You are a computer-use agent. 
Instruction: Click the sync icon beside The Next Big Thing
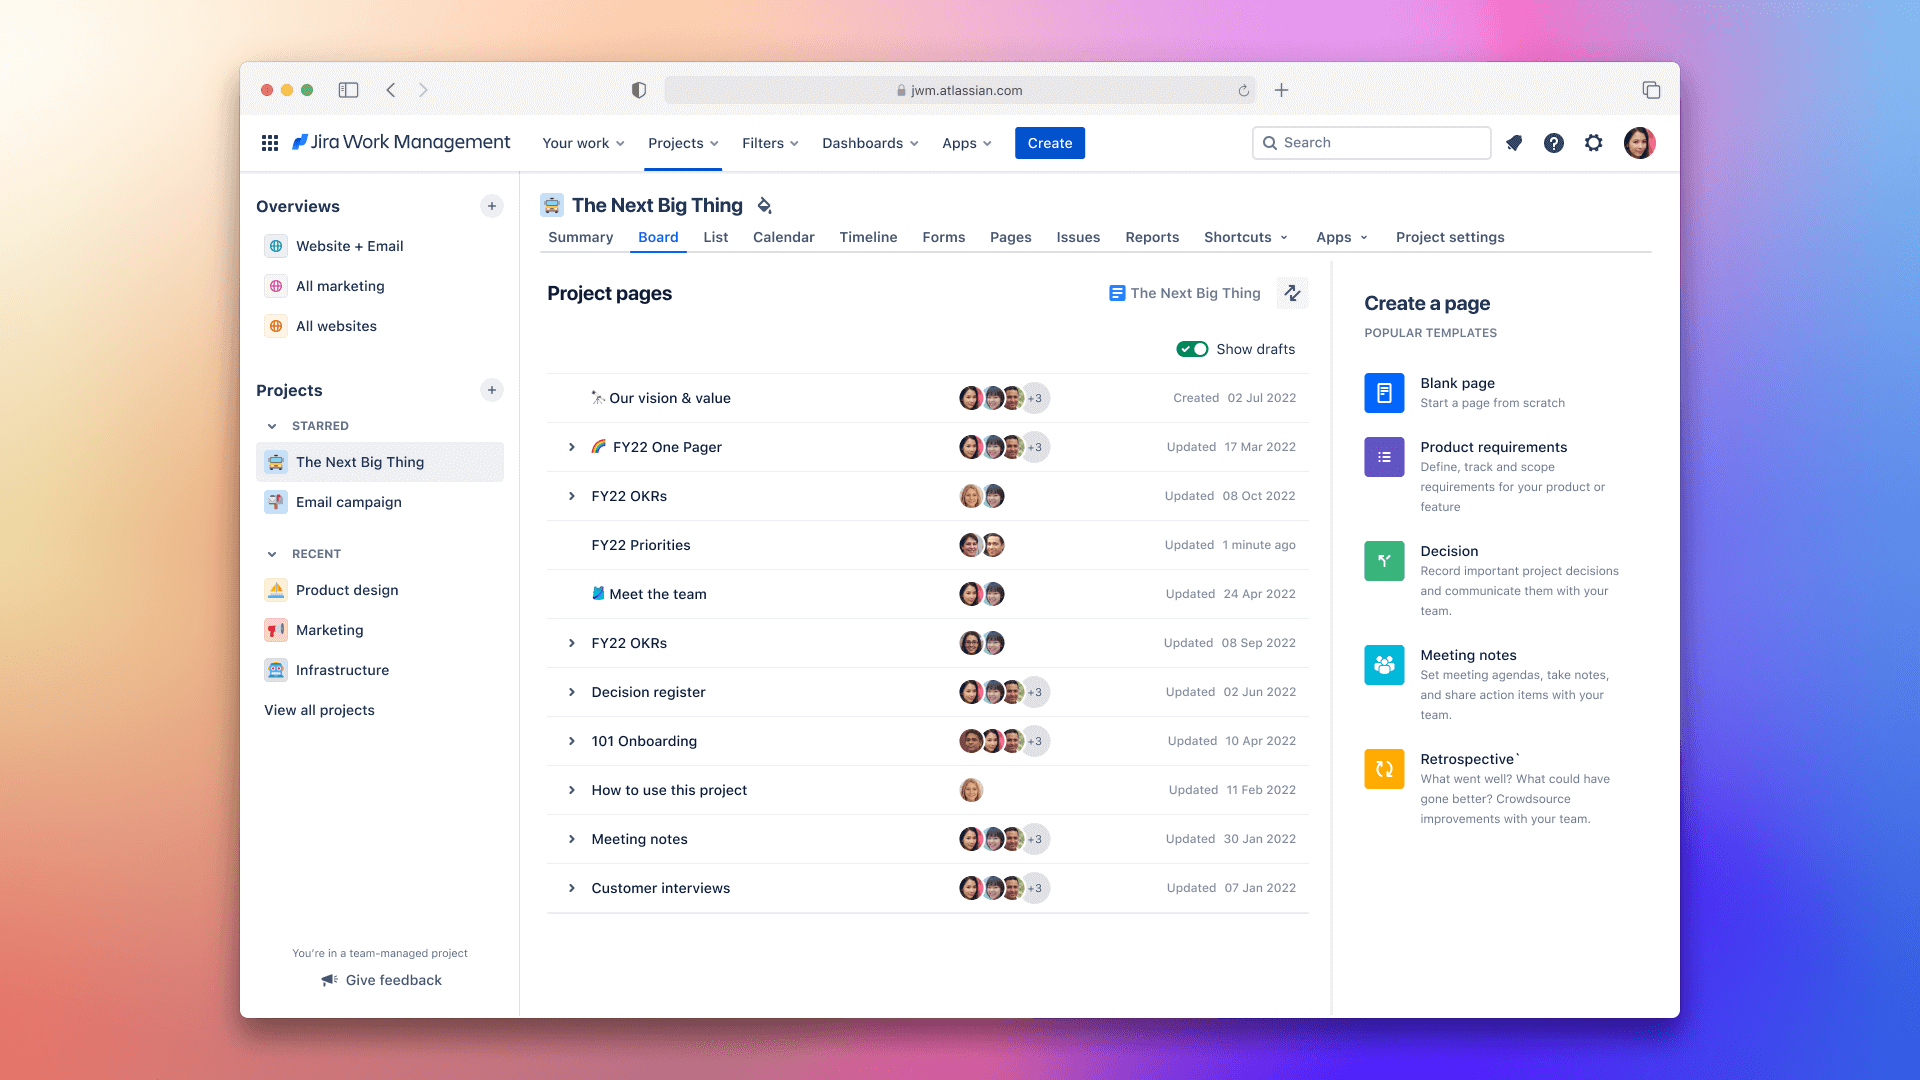(x=1292, y=293)
